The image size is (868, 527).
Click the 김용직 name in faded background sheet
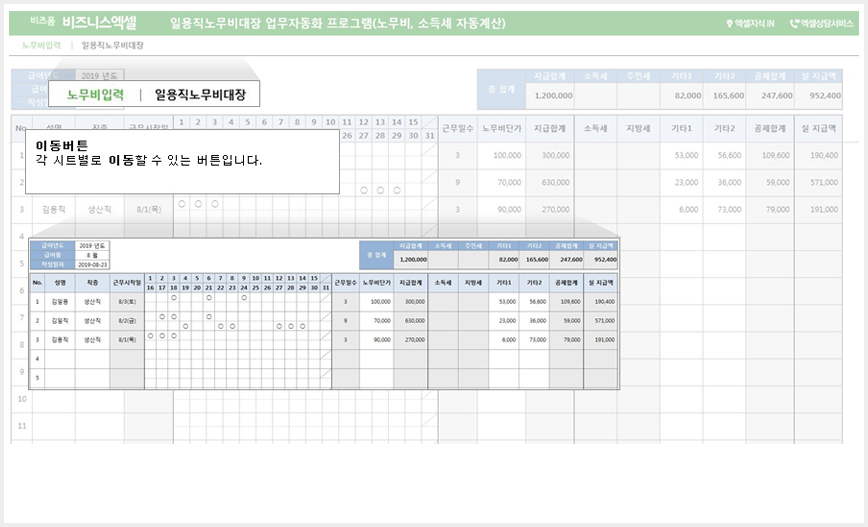pyautogui.click(x=54, y=209)
